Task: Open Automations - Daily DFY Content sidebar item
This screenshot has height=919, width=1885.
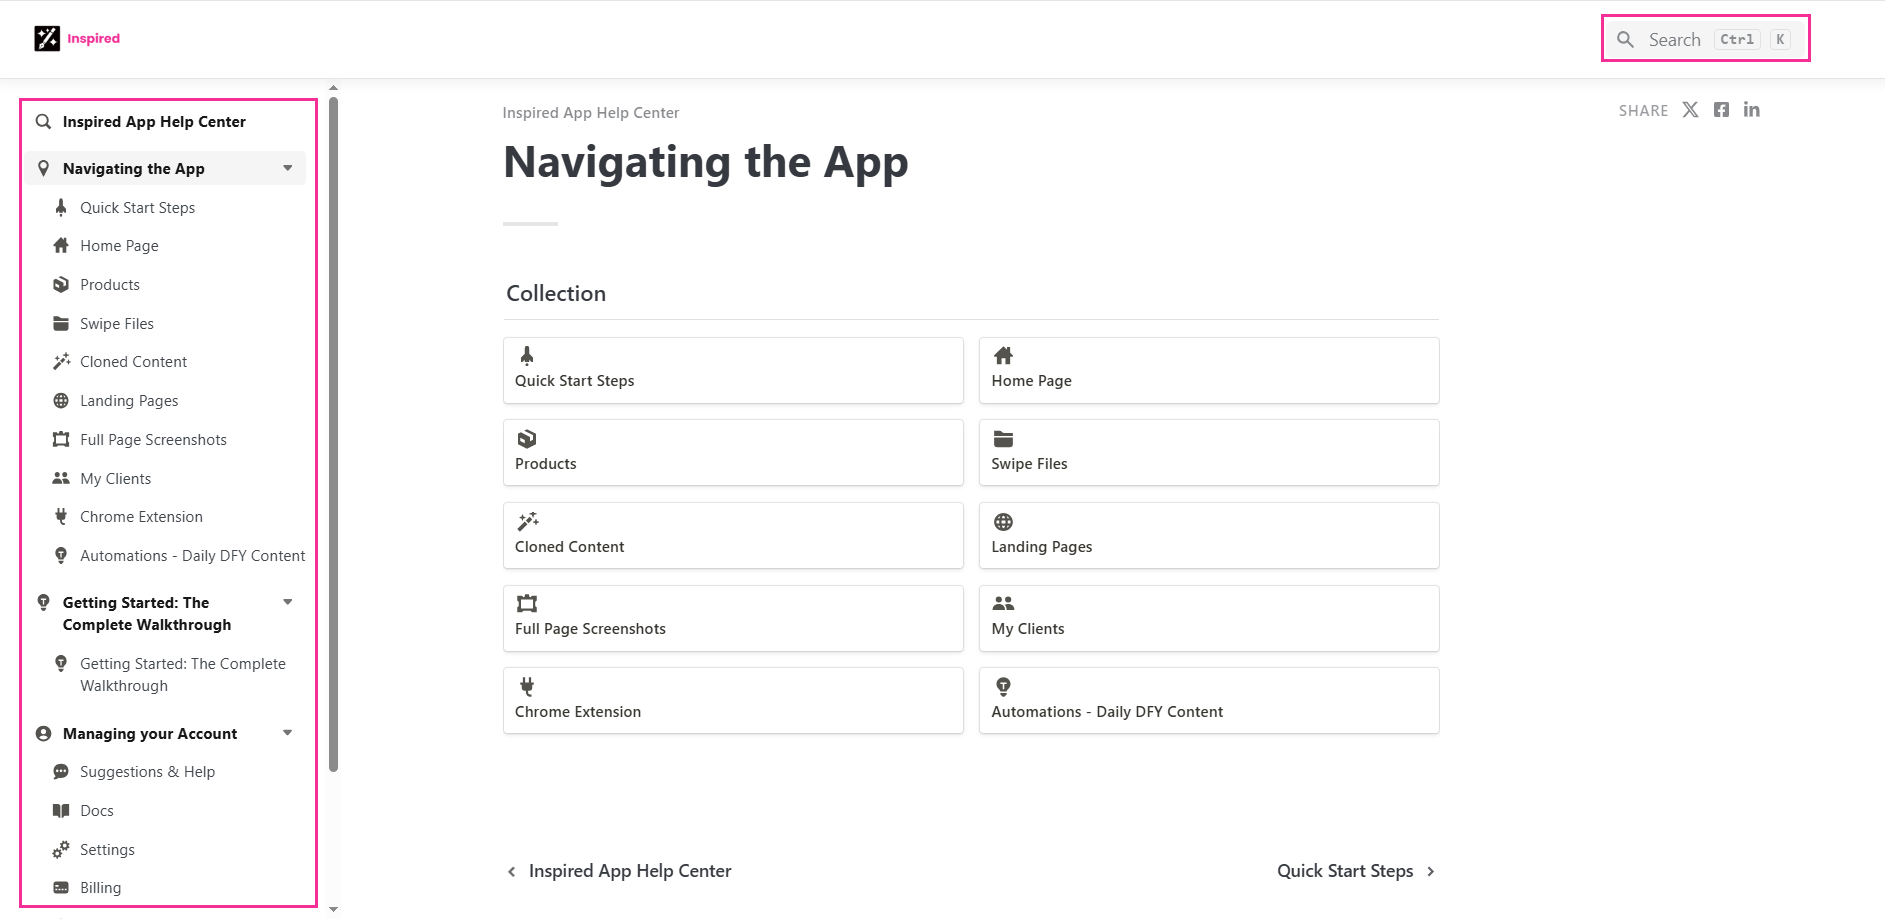Action: [x=192, y=556]
